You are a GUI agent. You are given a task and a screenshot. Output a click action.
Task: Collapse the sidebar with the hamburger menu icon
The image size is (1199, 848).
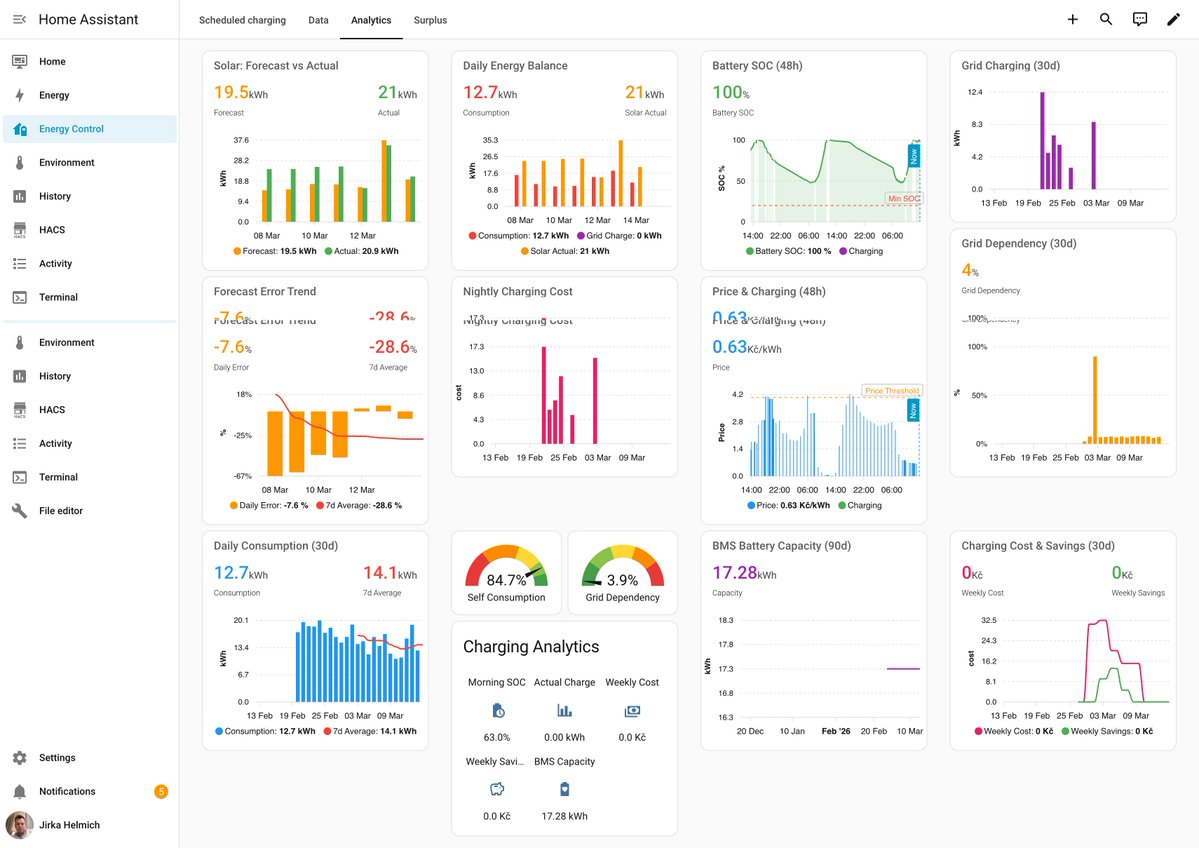20,19
